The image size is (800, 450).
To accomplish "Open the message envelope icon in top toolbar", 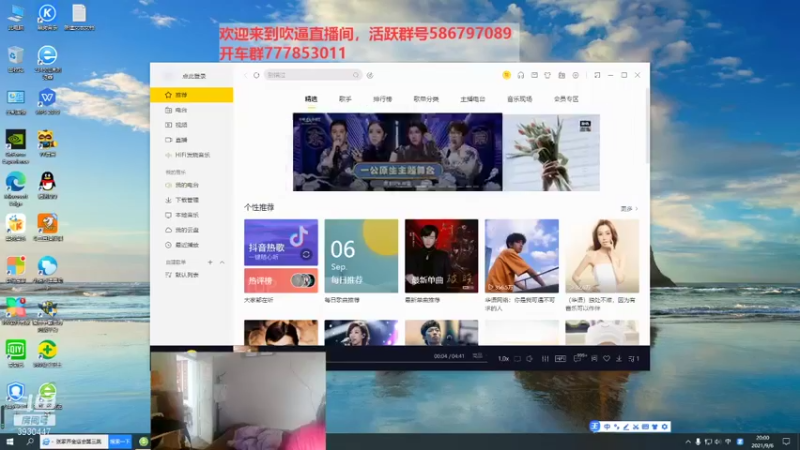I will (534, 75).
